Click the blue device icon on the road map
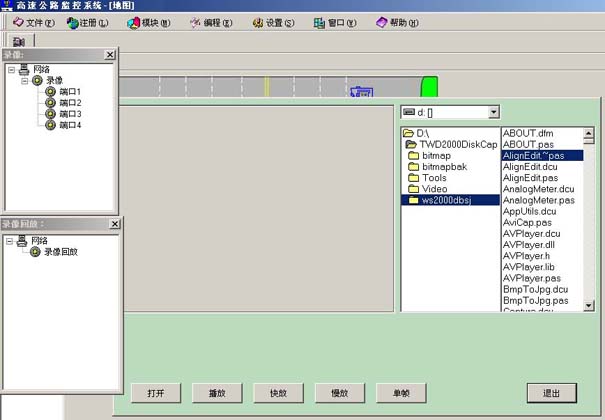The width and height of the screenshot is (605, 420). click(361, 92)
